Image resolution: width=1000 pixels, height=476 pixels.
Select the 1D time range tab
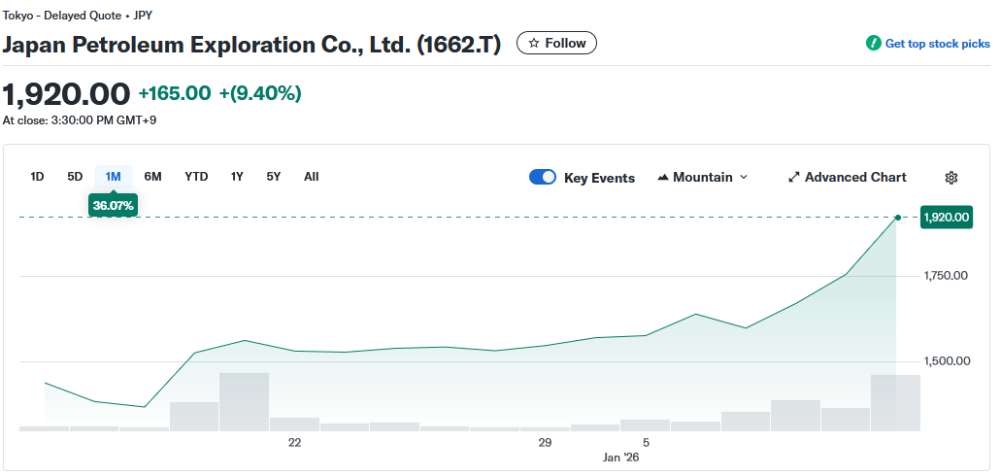(x=37, y=177)
